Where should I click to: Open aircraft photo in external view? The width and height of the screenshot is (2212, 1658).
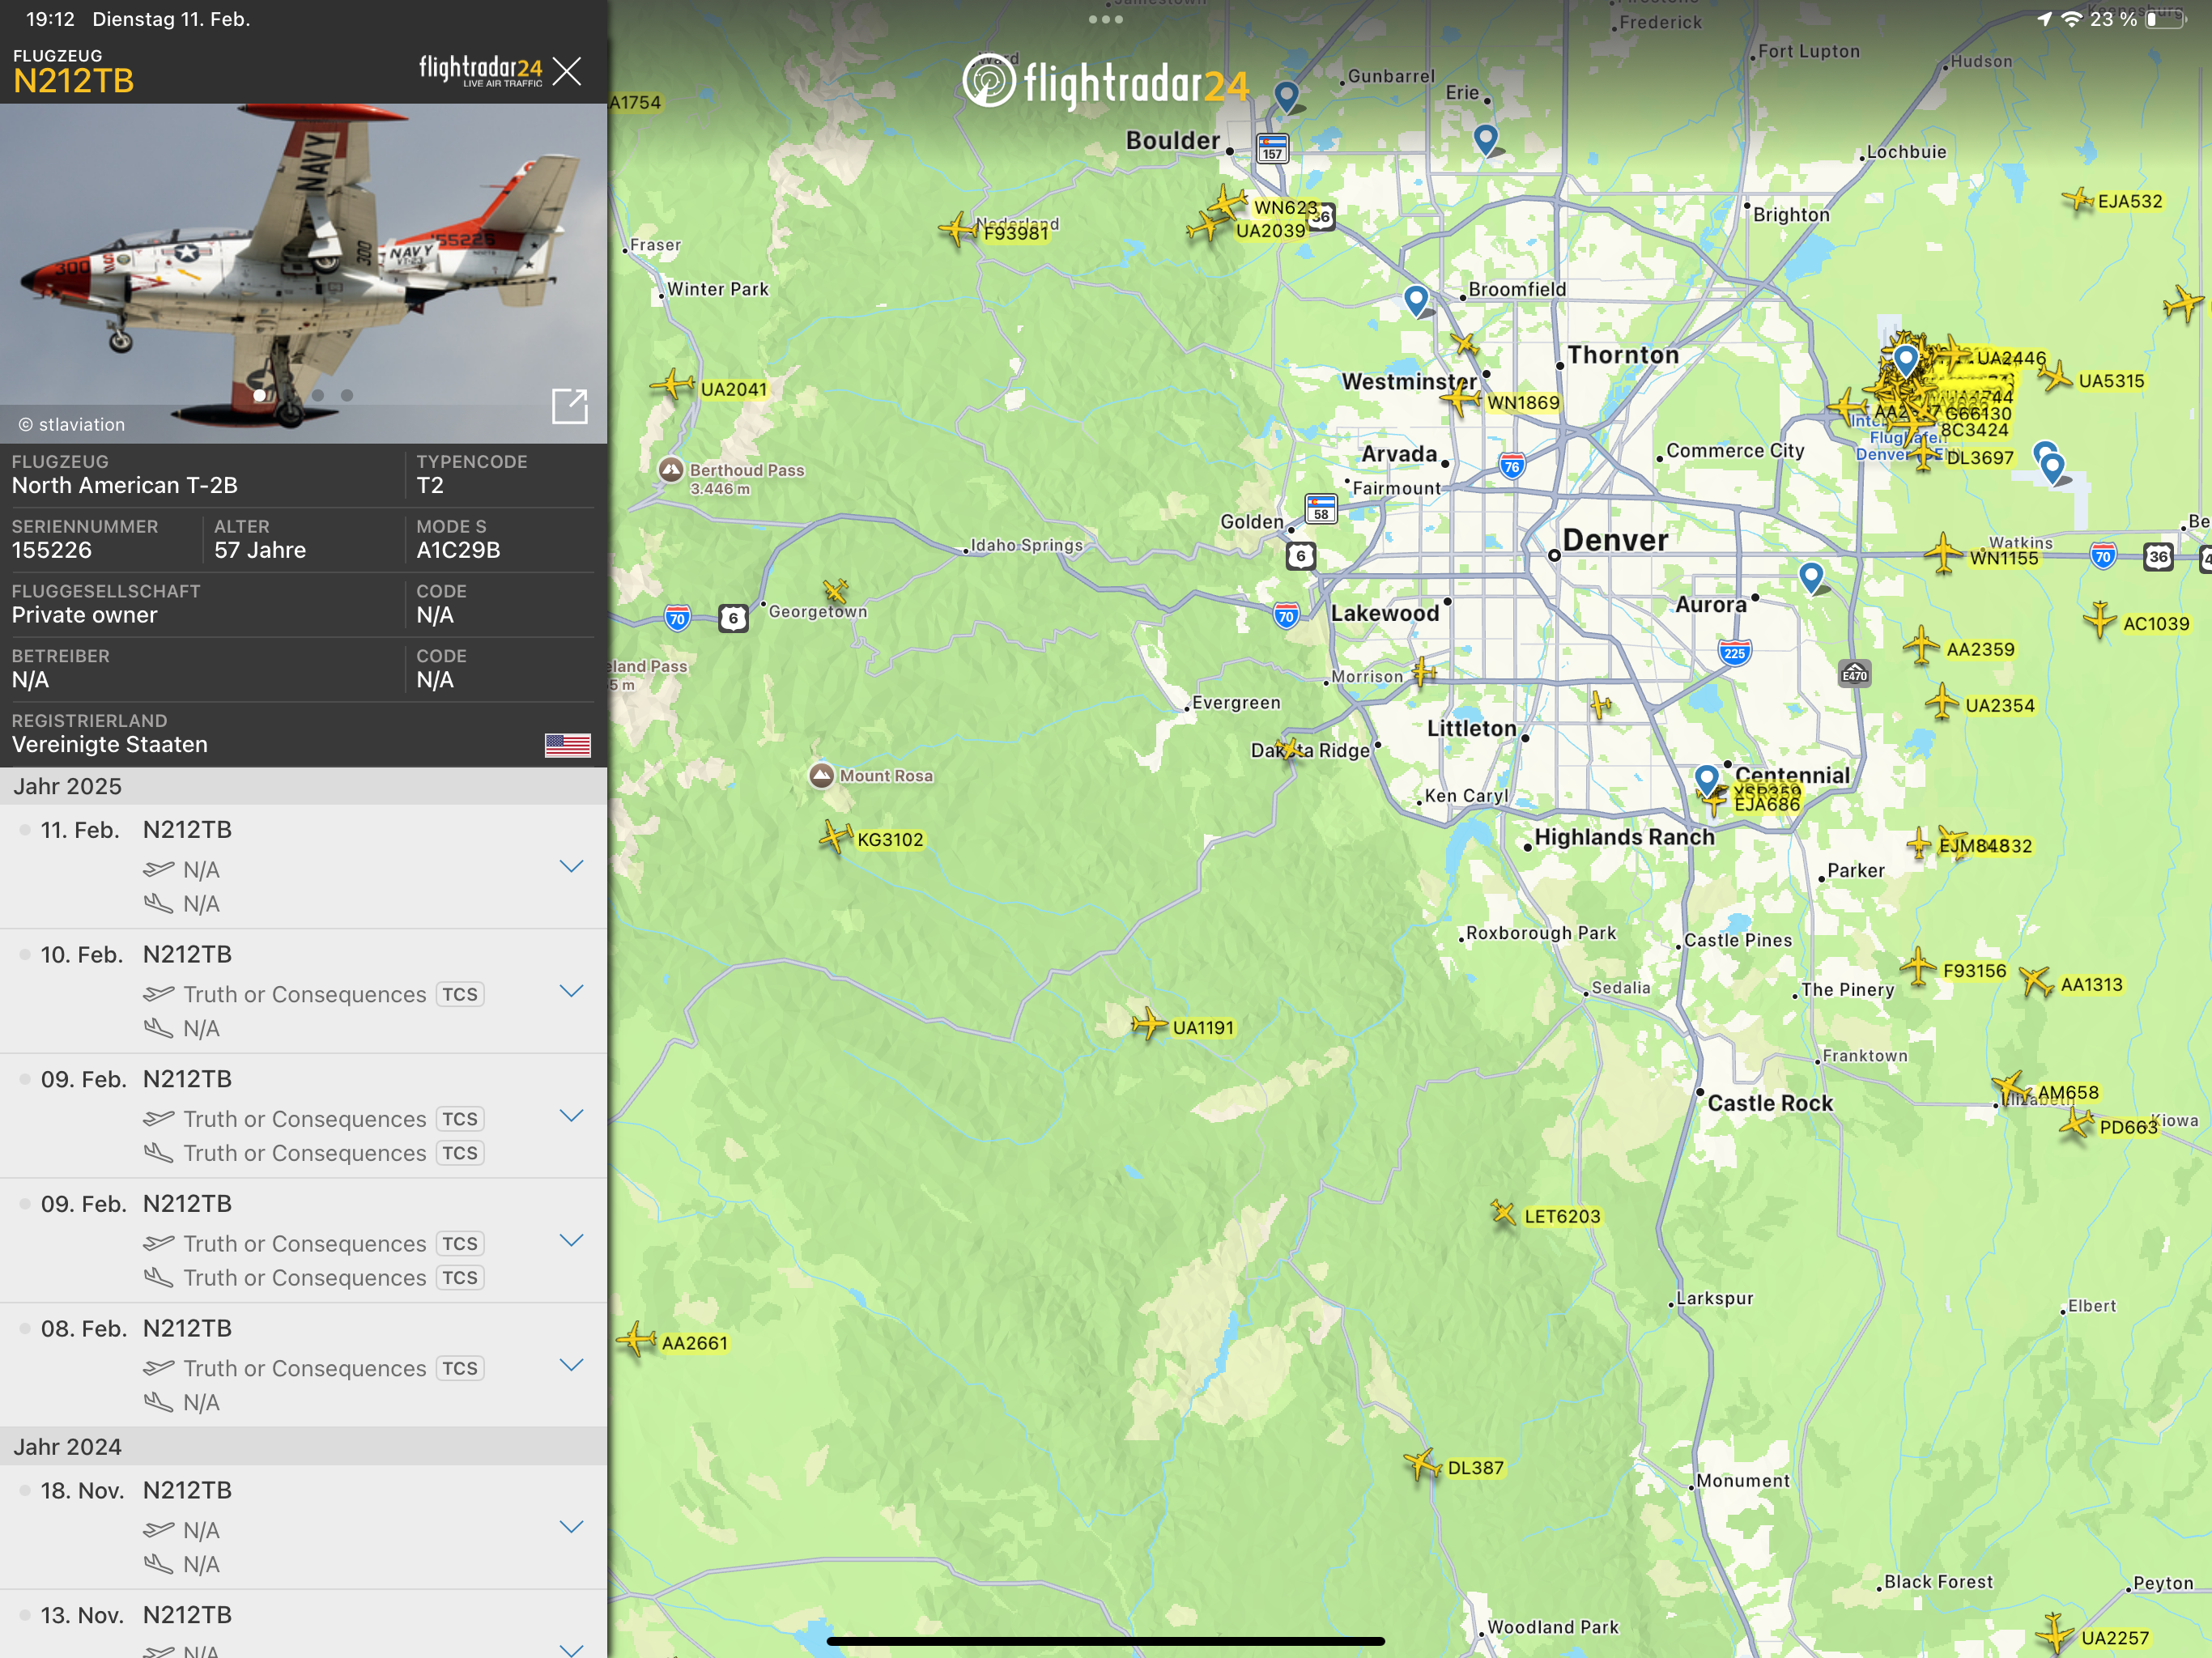570,406
